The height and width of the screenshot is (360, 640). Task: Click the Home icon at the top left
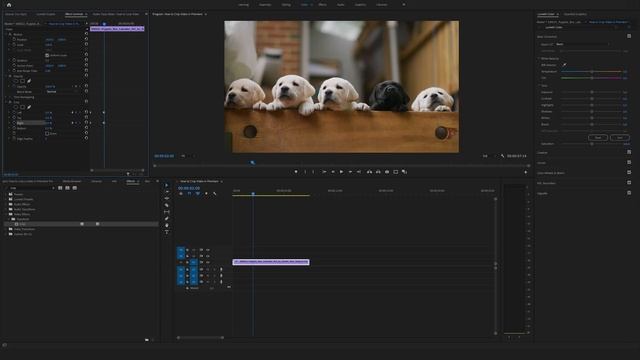point(9,5)
